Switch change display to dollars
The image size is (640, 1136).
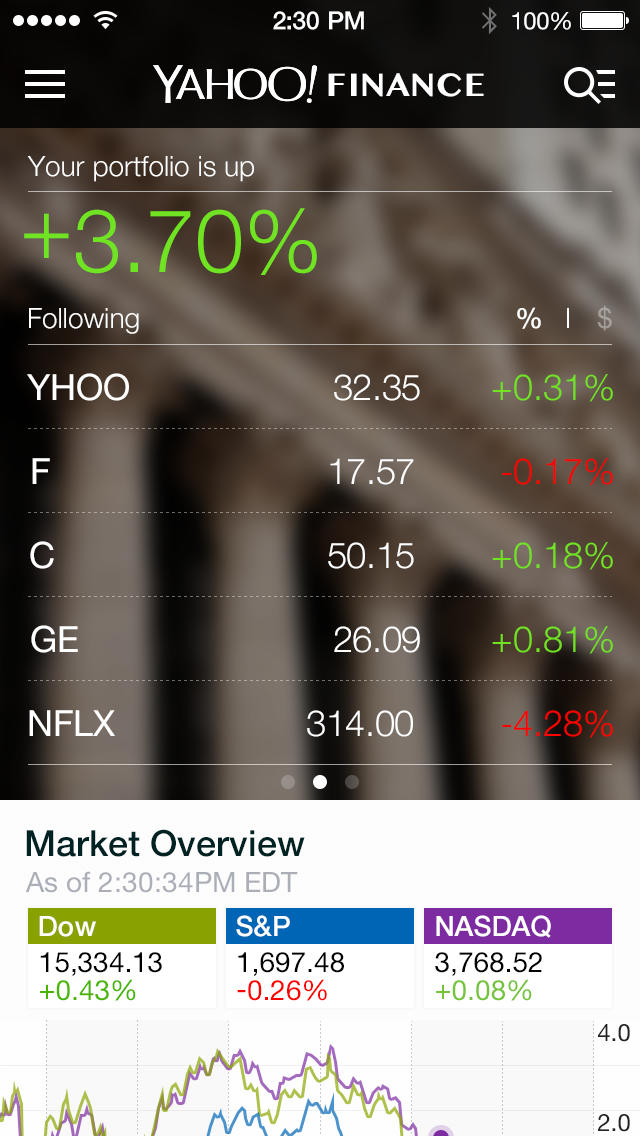[604, 319]
